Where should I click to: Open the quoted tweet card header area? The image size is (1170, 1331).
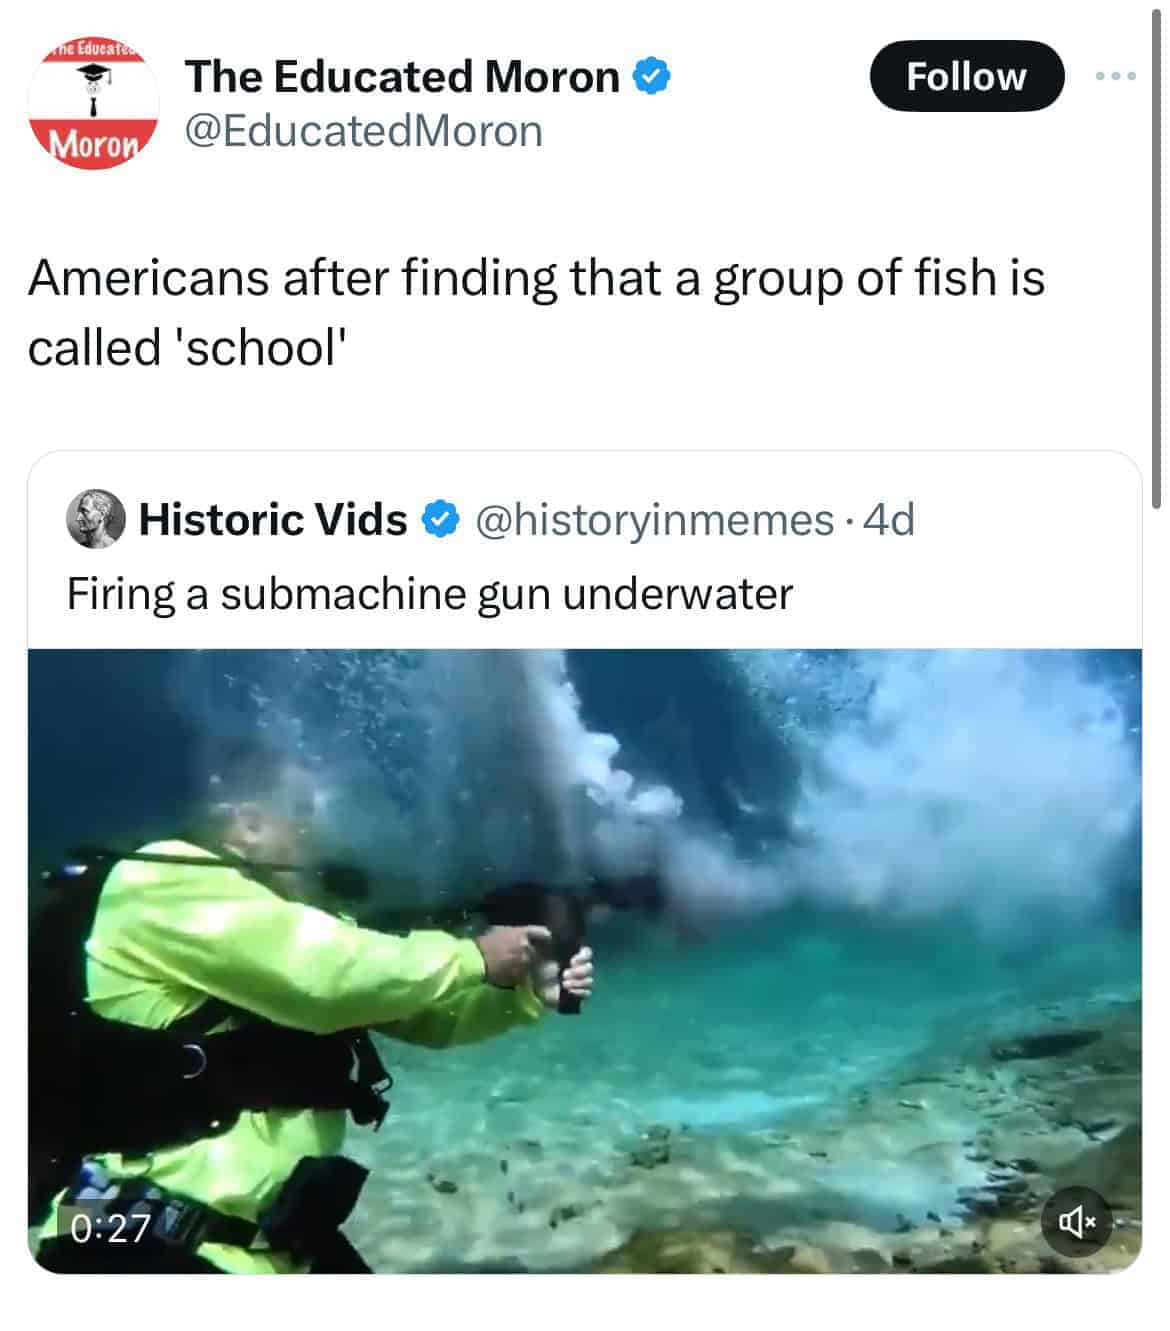click(x=584, y=550)
